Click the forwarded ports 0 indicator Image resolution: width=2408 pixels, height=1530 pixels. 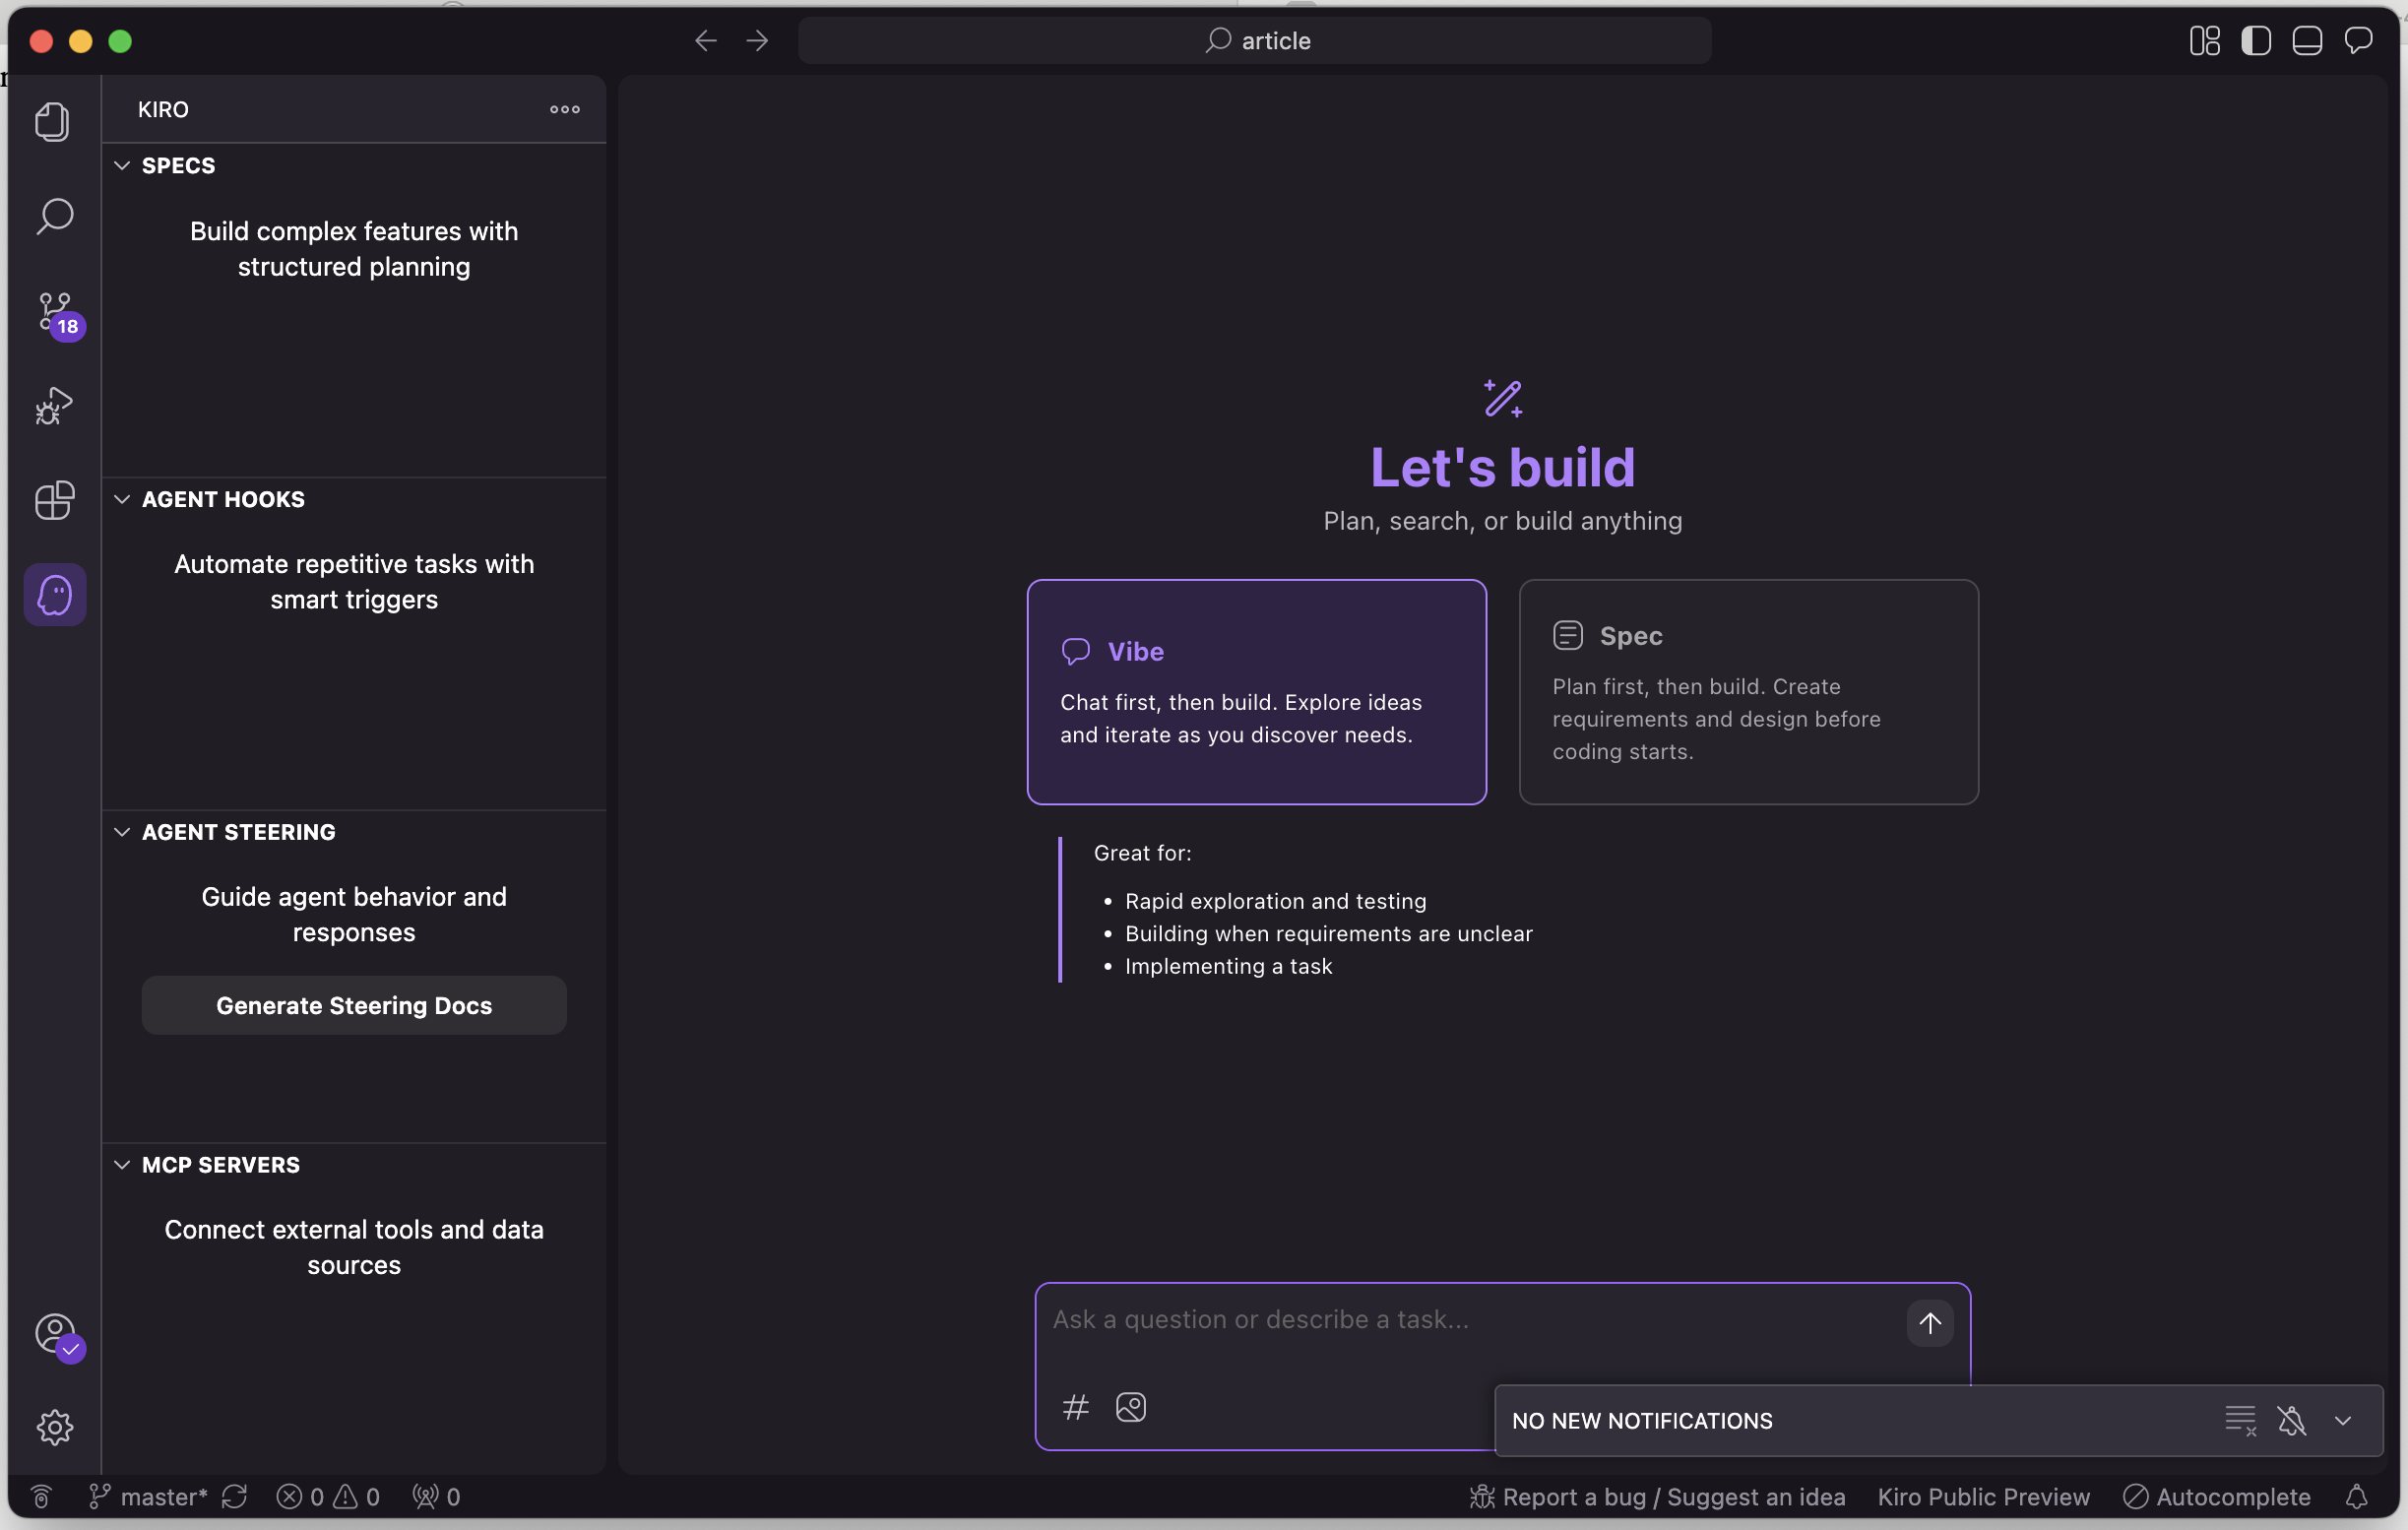(437, 1497)
